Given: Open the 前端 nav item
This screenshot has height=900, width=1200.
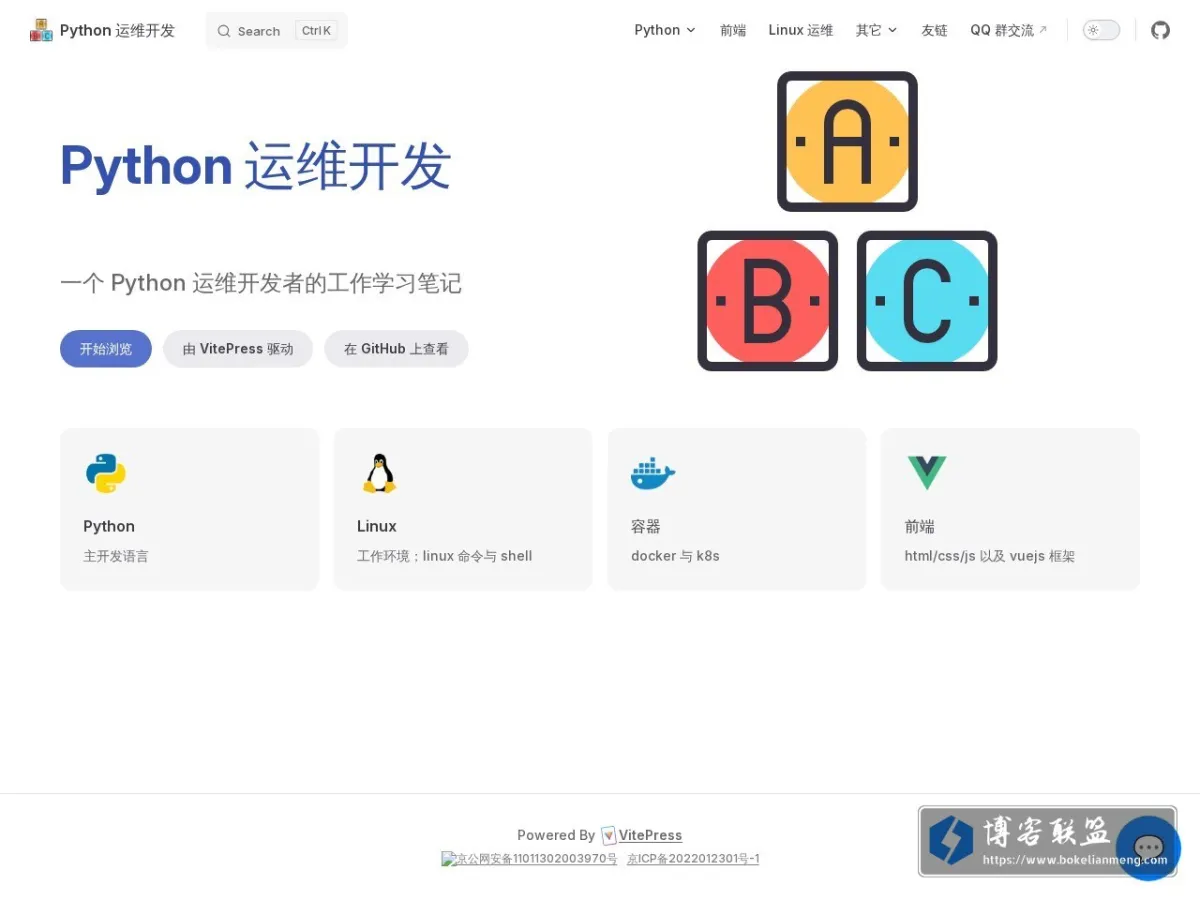Looking at the screenshot, I should [733, 30].
